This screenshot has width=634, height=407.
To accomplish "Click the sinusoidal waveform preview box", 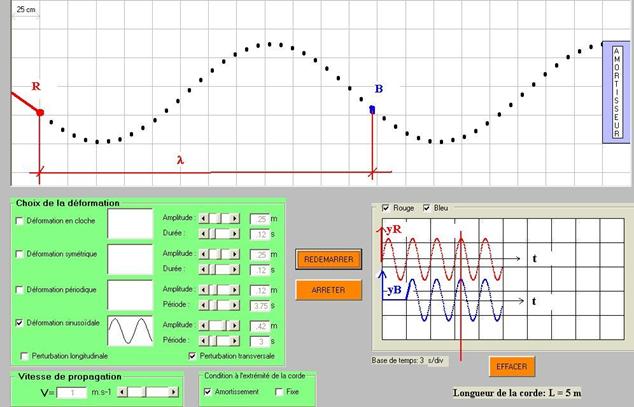I will [130, 329].
